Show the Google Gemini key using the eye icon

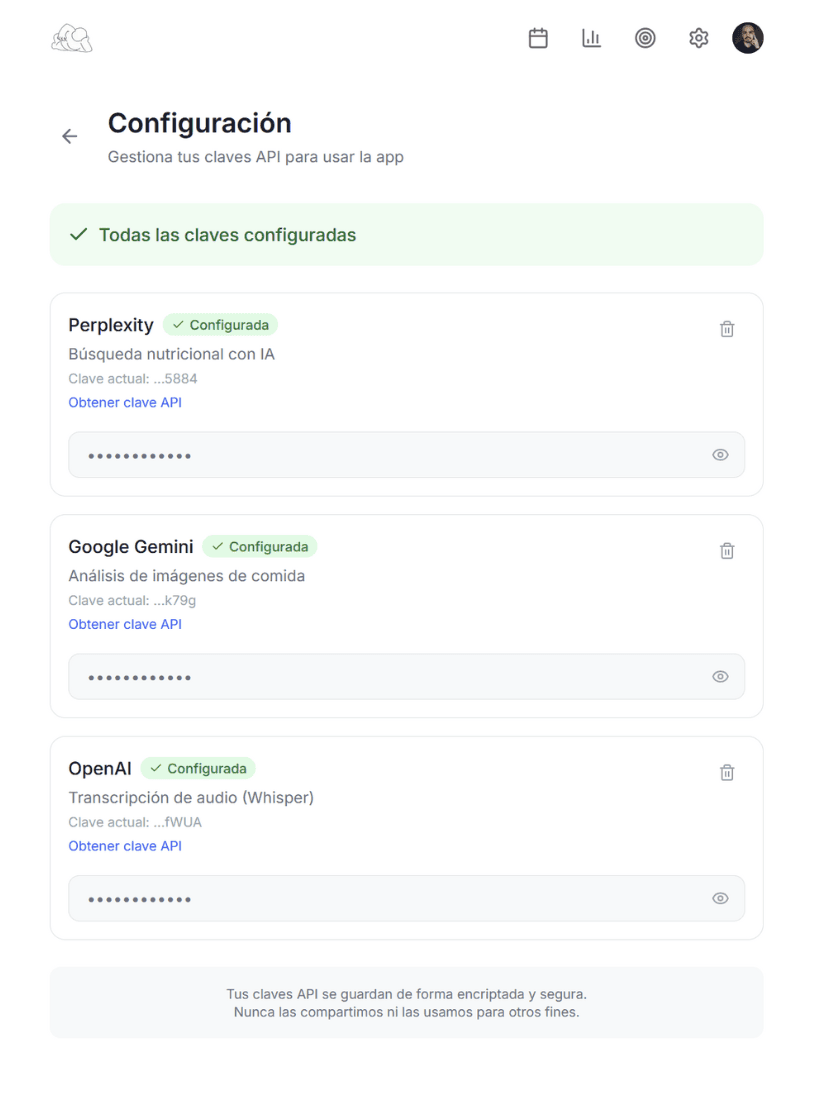tap(720, 676)
